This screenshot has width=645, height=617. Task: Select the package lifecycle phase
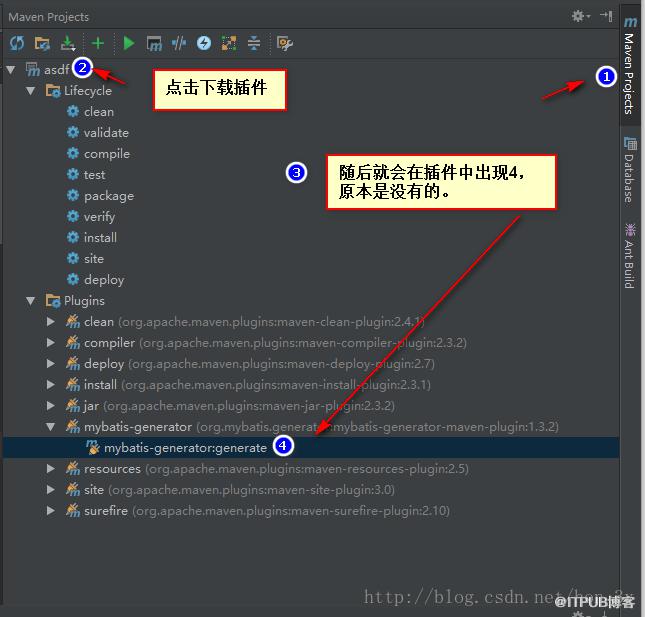click(109, 196)
